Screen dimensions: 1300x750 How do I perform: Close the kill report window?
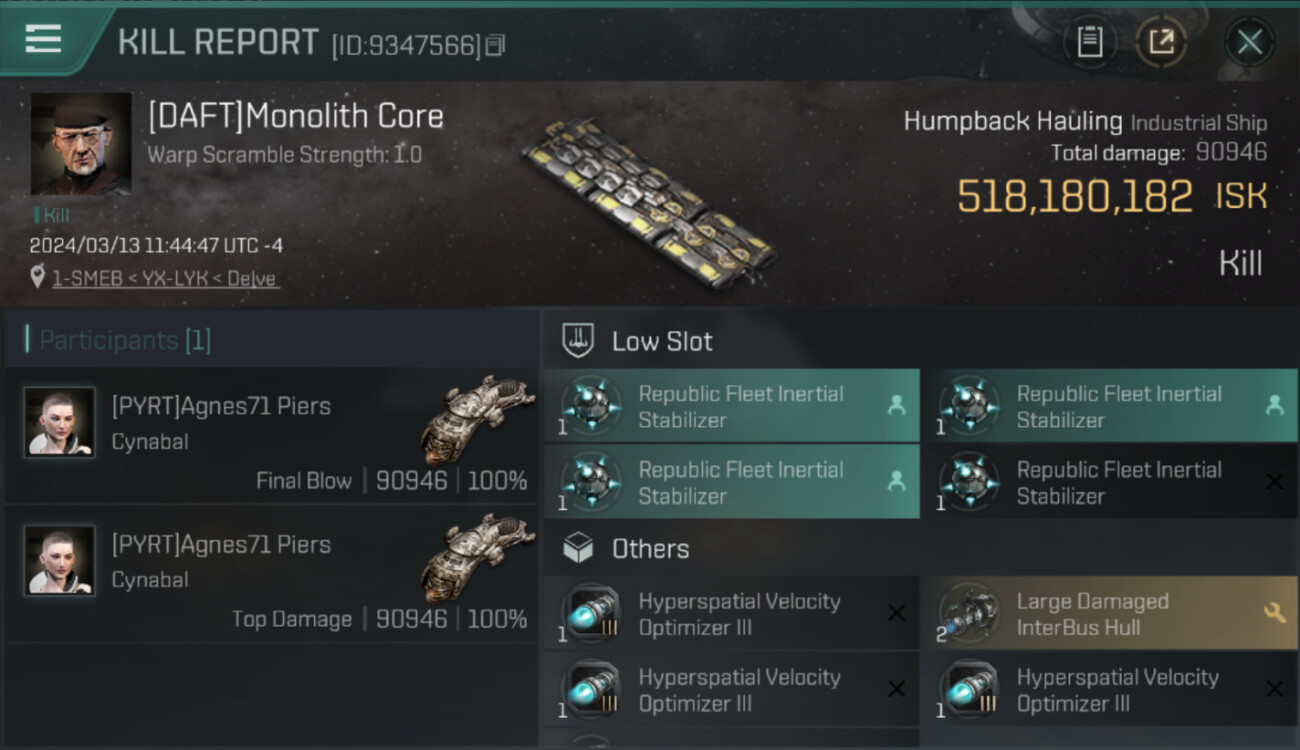[1249, 42]
